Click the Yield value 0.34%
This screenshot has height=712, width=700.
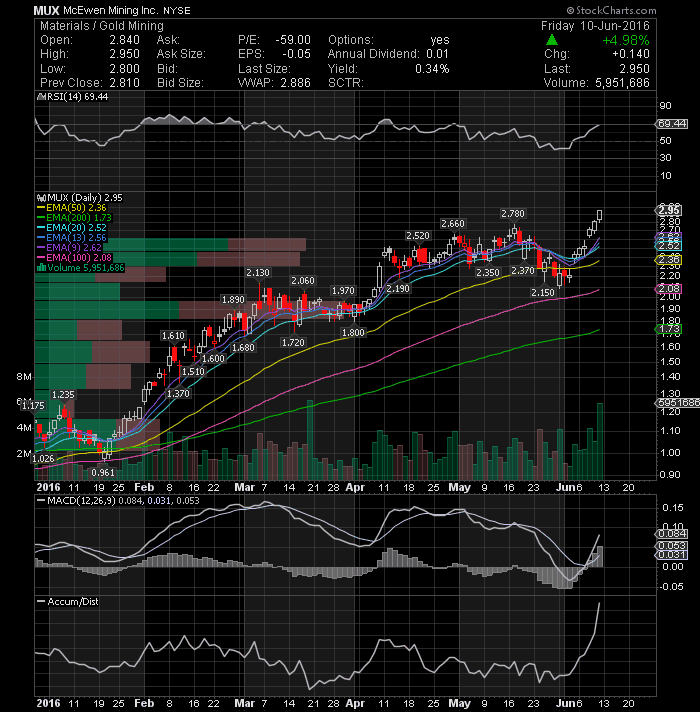click(432, 69)
